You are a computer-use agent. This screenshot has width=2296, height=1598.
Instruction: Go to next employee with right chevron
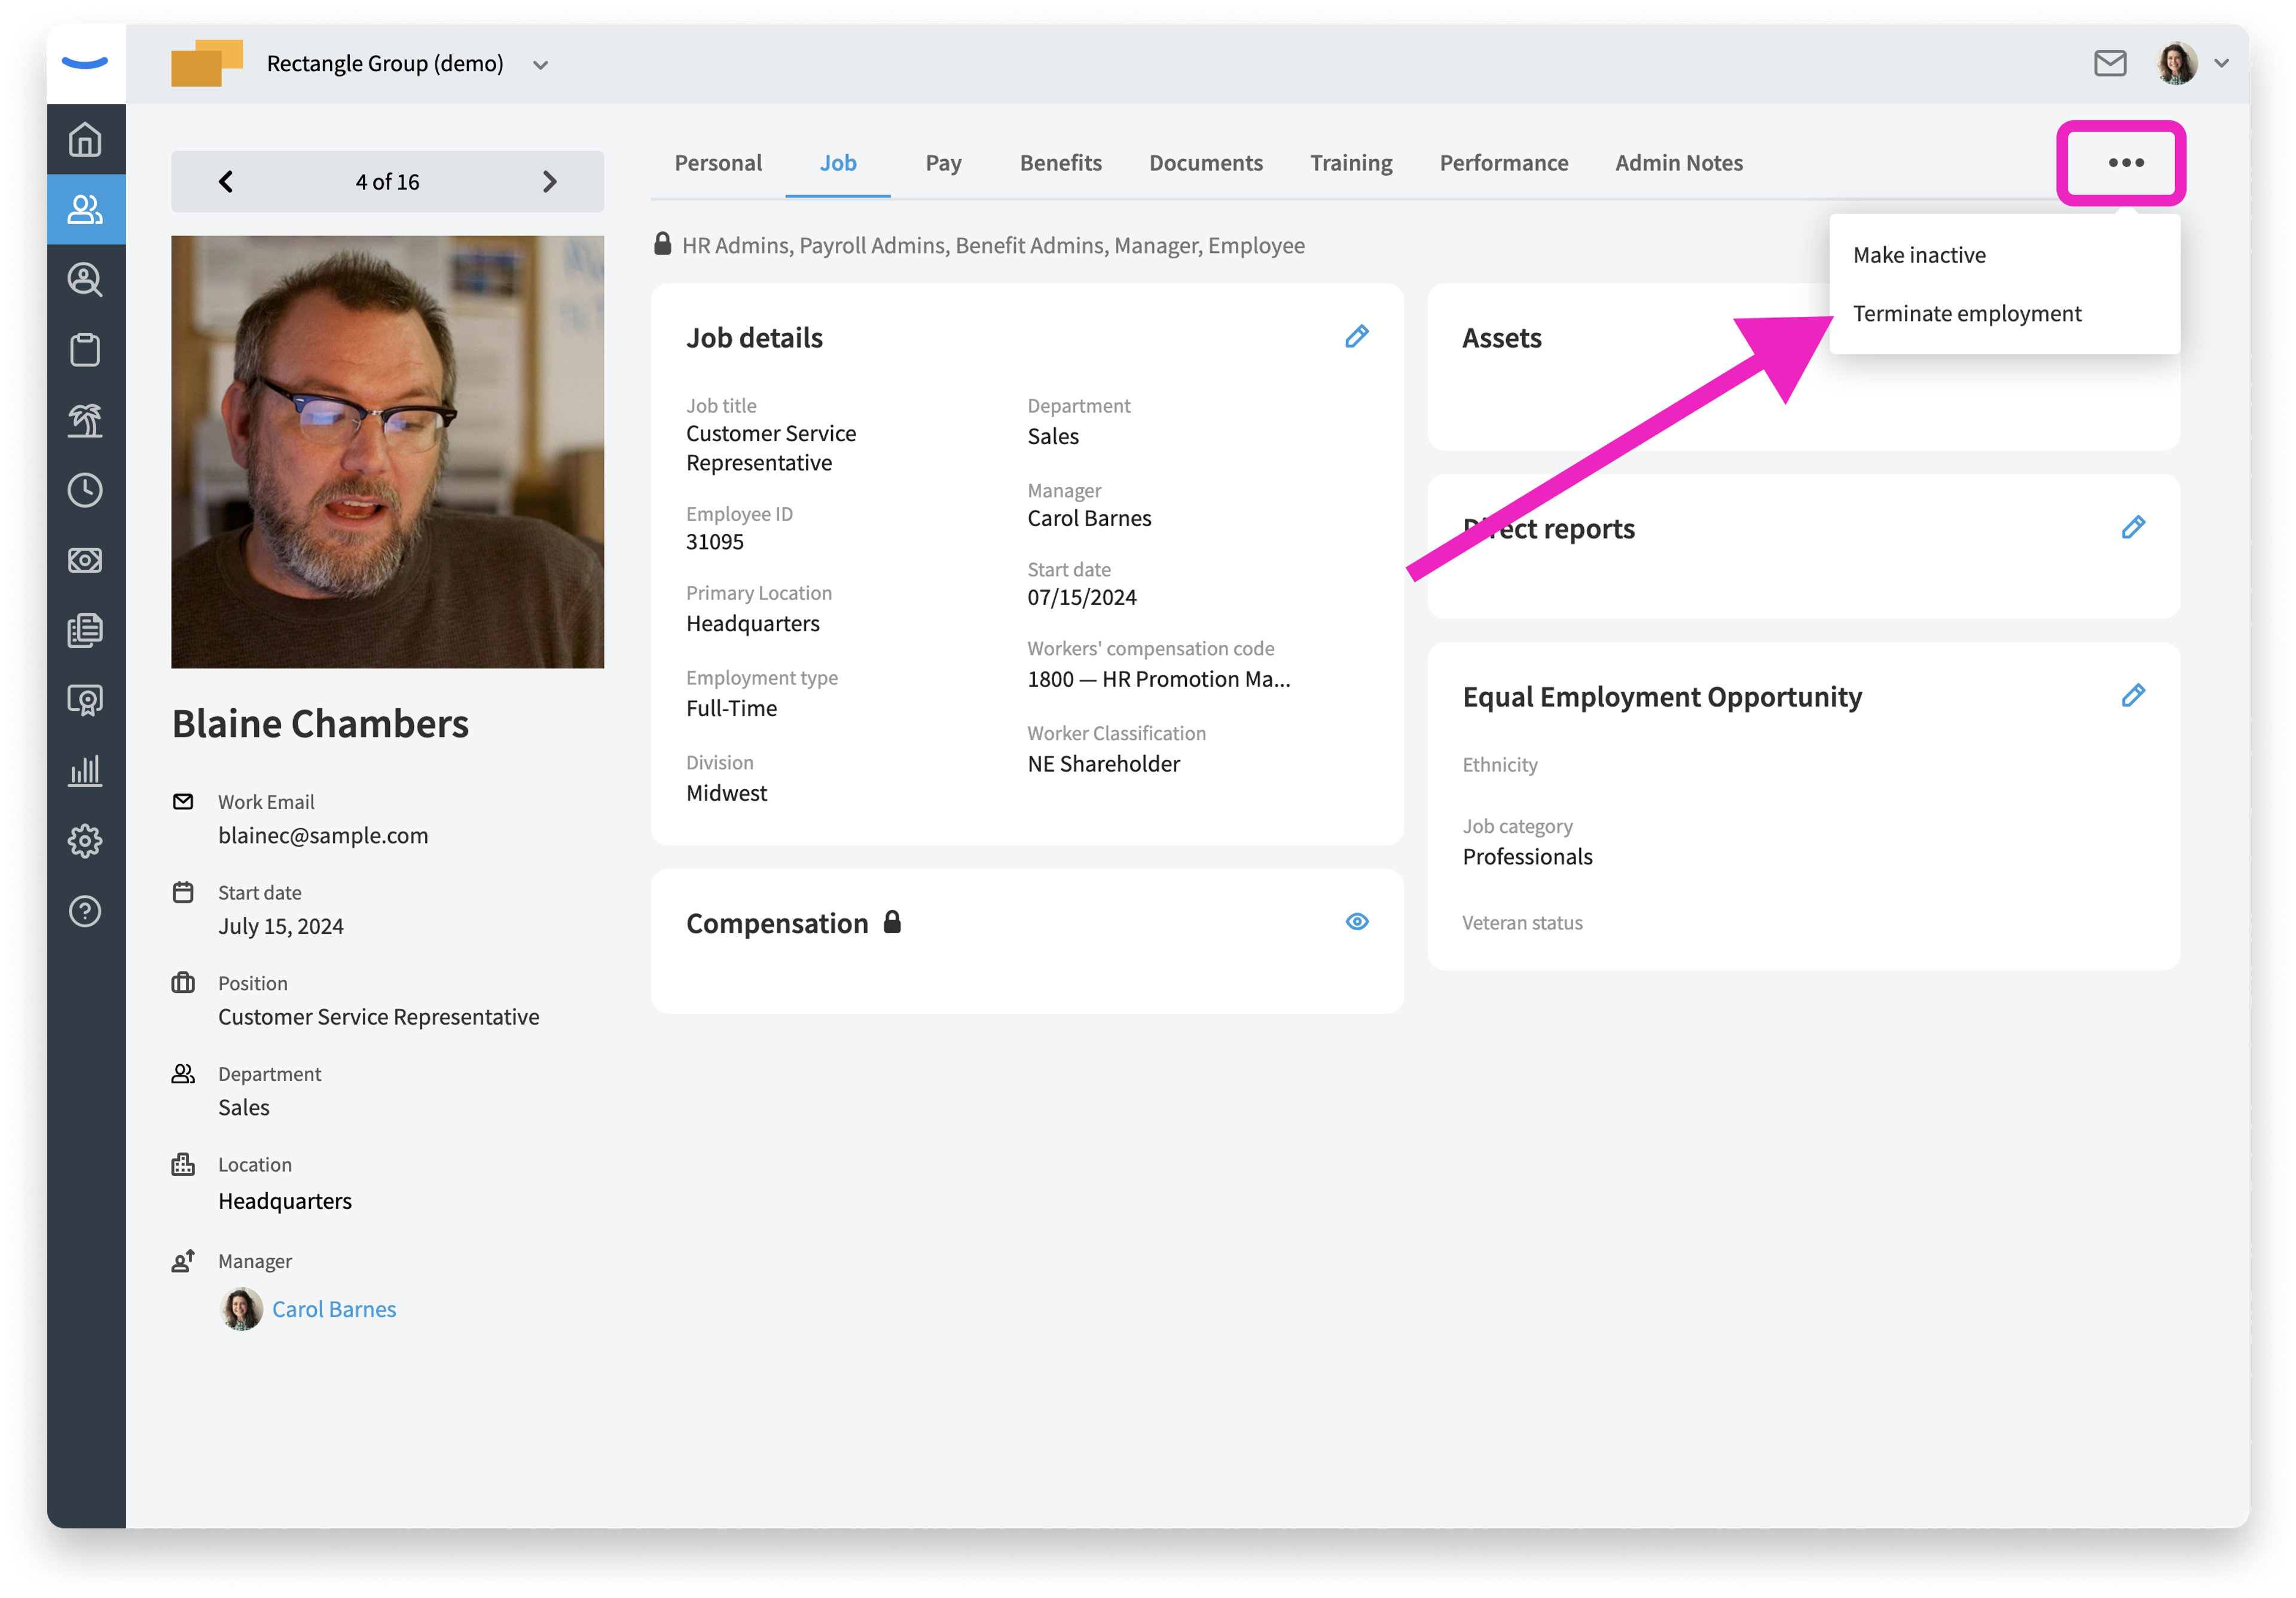pos(549,182)
